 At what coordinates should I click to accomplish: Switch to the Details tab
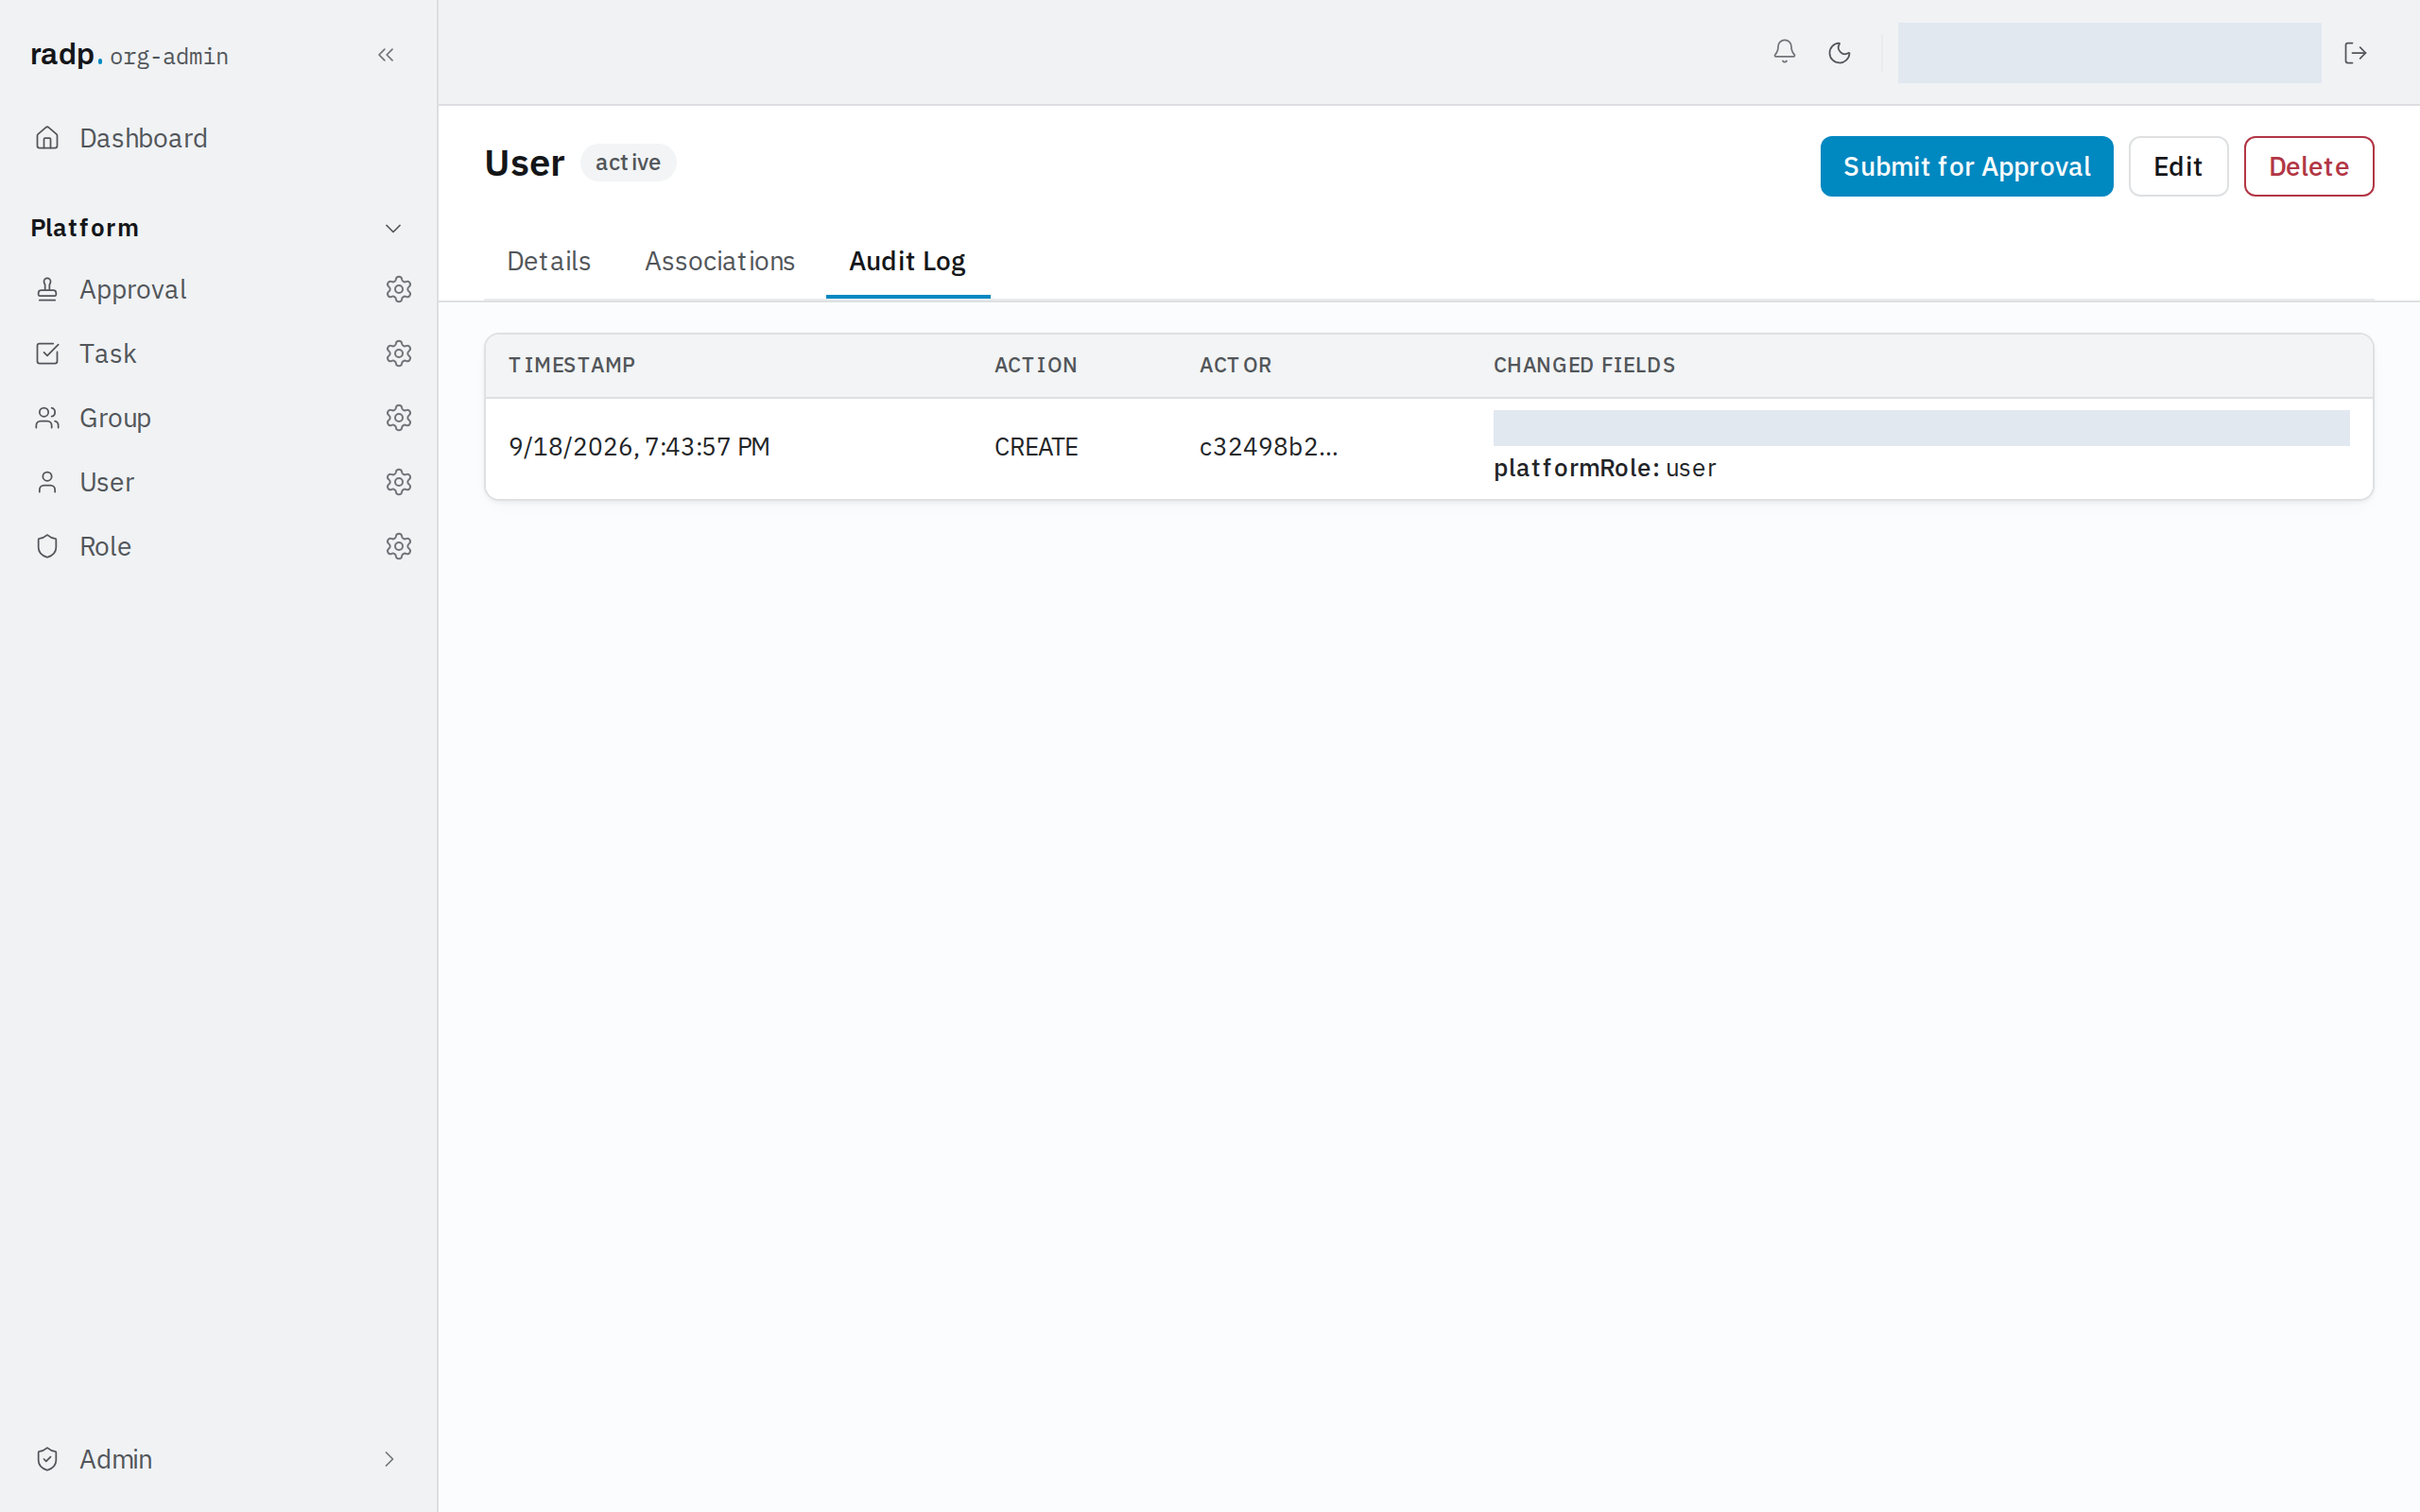[x=549, y=261]
